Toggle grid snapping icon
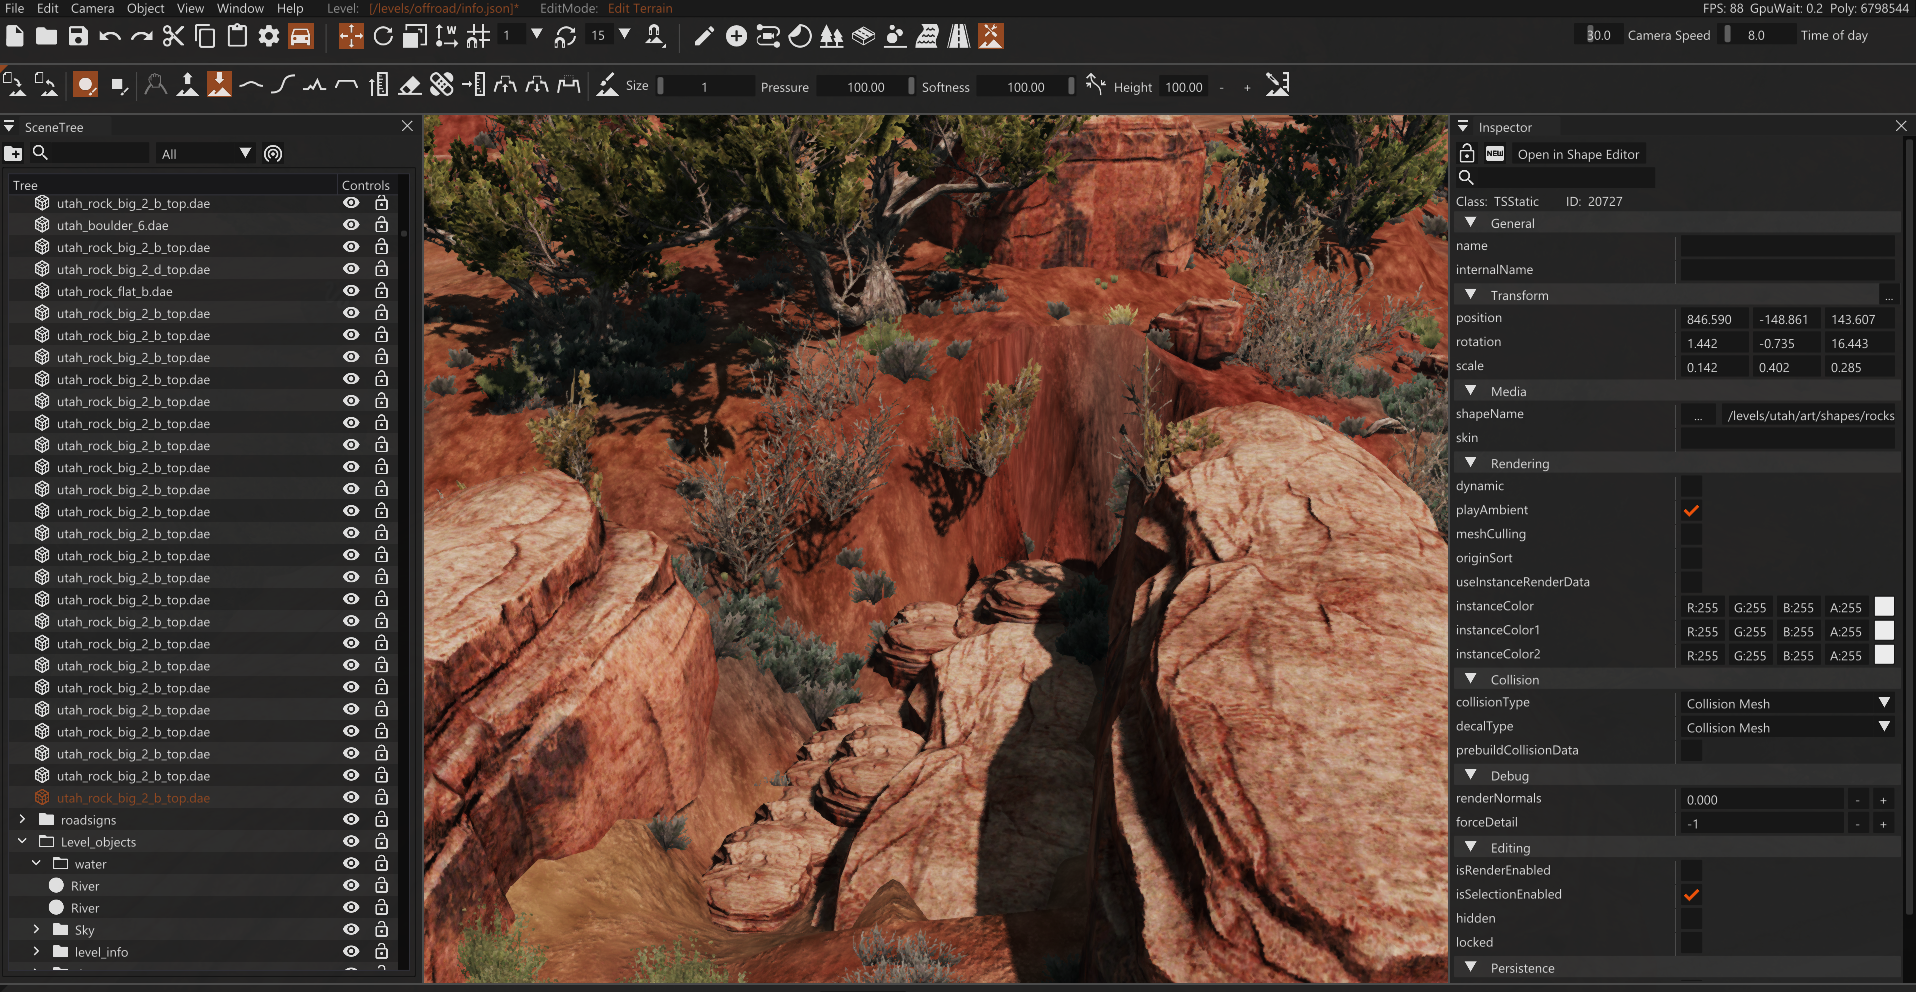This screenshot has width=1916, height=992. (x=478, y=36)
